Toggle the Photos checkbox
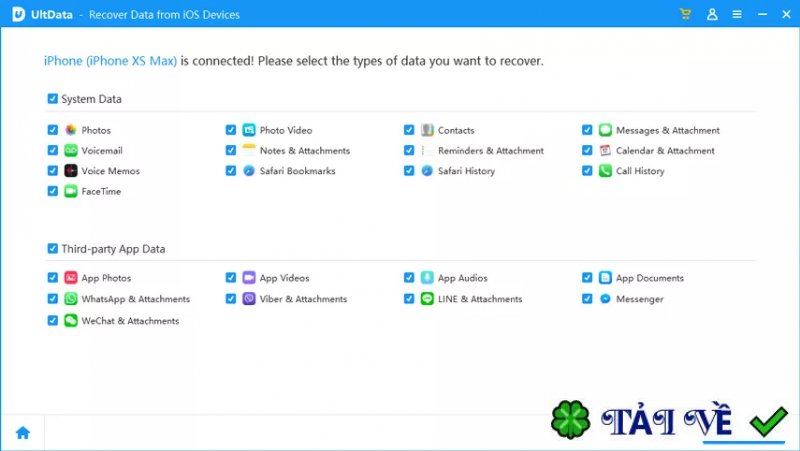The image size is (800, 451). click(x=53, y=130)
